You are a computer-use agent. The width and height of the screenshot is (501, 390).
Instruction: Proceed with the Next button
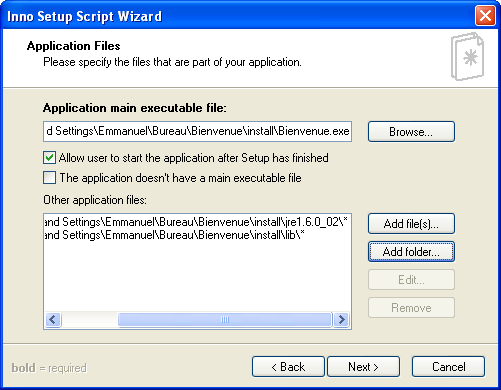point(363,367)
